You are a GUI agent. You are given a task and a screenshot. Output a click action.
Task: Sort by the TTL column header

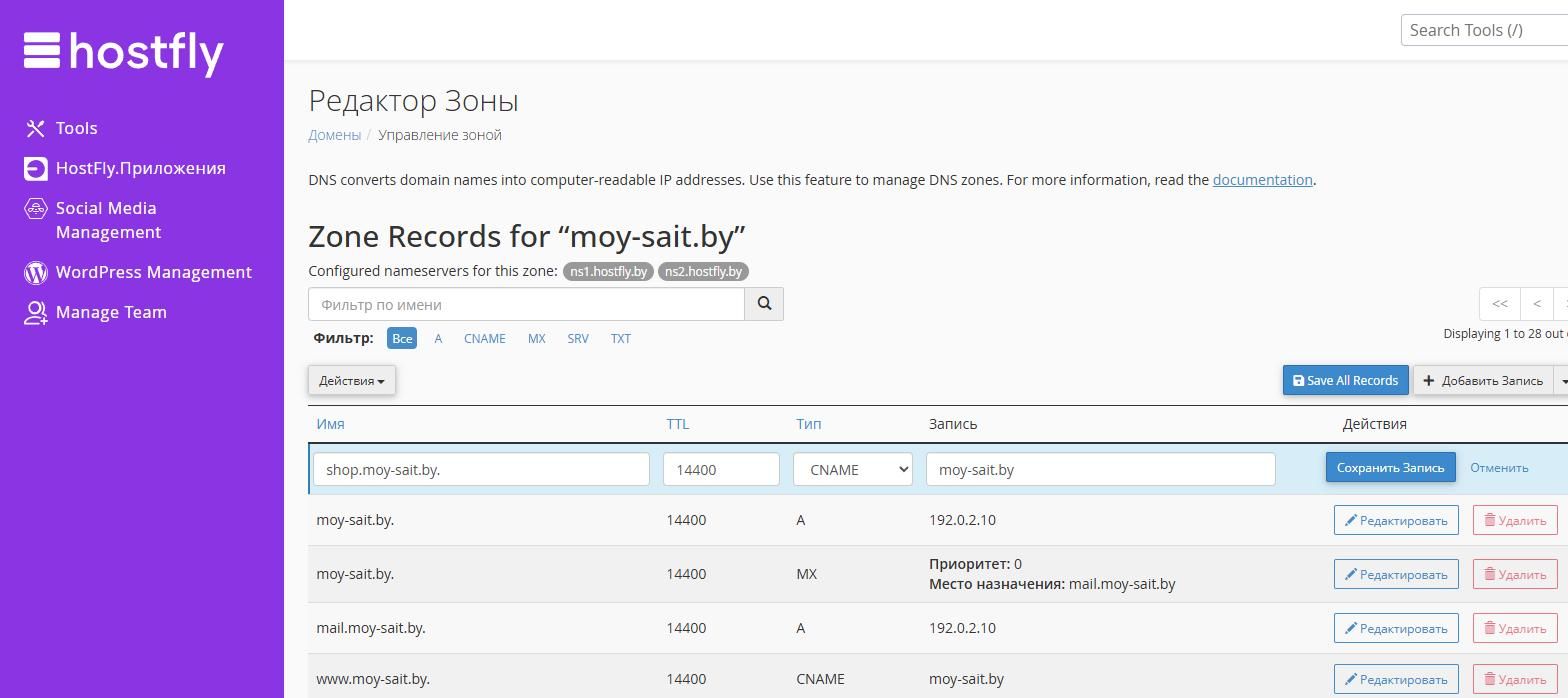678,424
